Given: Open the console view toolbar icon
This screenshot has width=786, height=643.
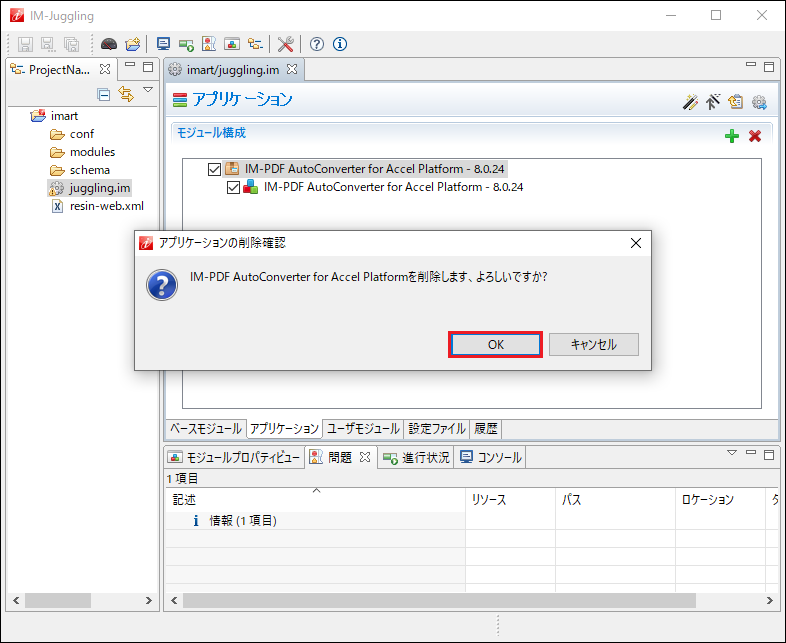Looking at the screenshot, I should click(163, 44).
